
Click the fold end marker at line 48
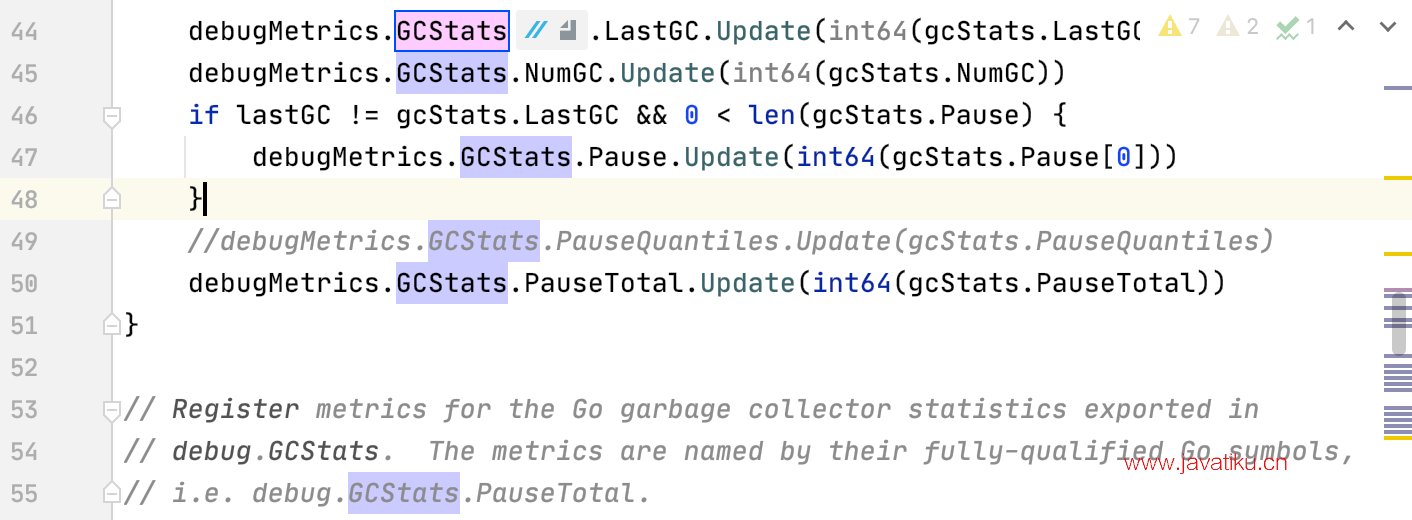tap(112, 199)
